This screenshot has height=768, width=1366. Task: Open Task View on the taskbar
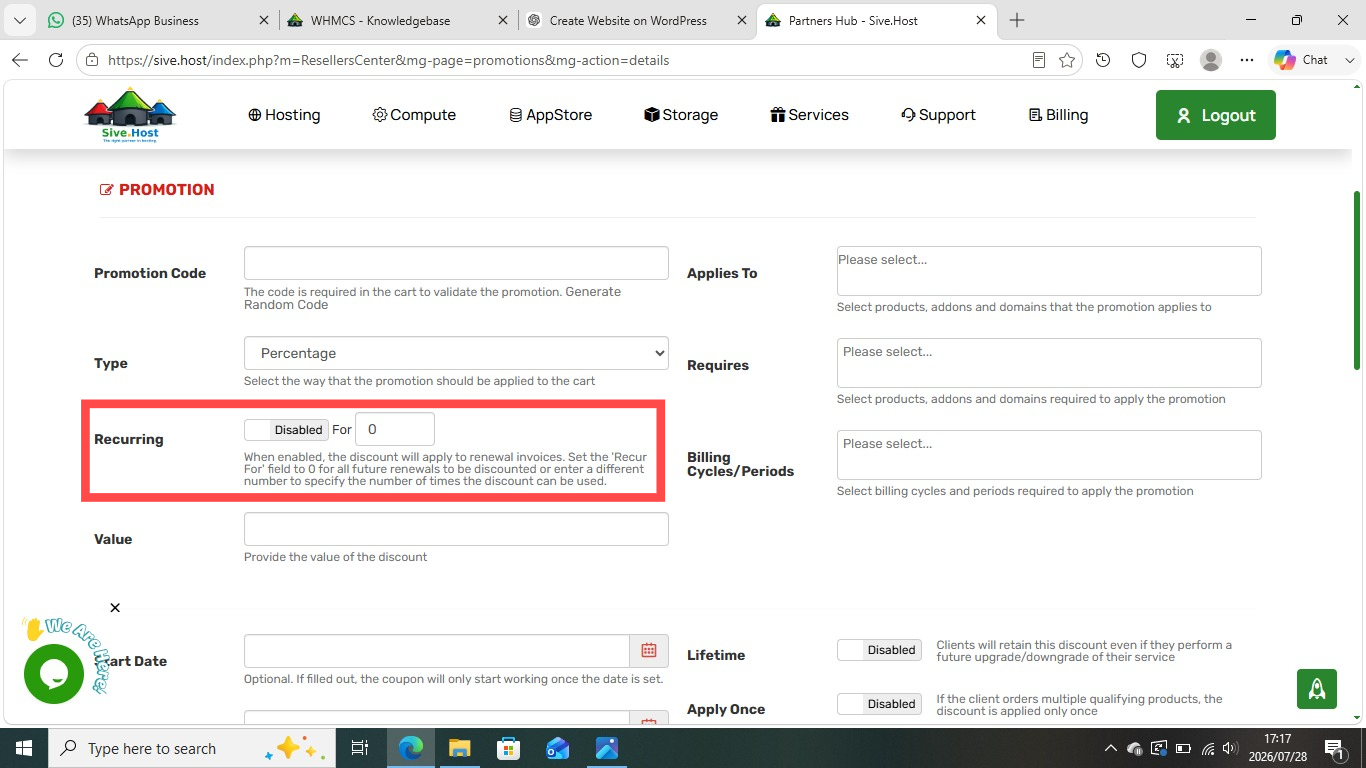[x=360, y=748]
